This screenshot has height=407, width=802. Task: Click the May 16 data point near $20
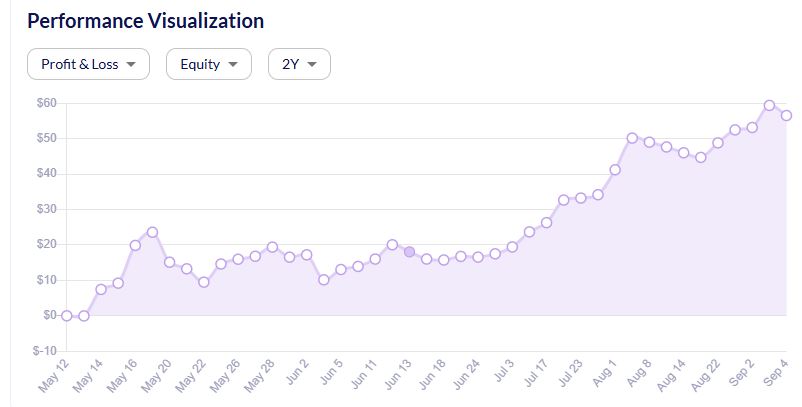[135, 245]
